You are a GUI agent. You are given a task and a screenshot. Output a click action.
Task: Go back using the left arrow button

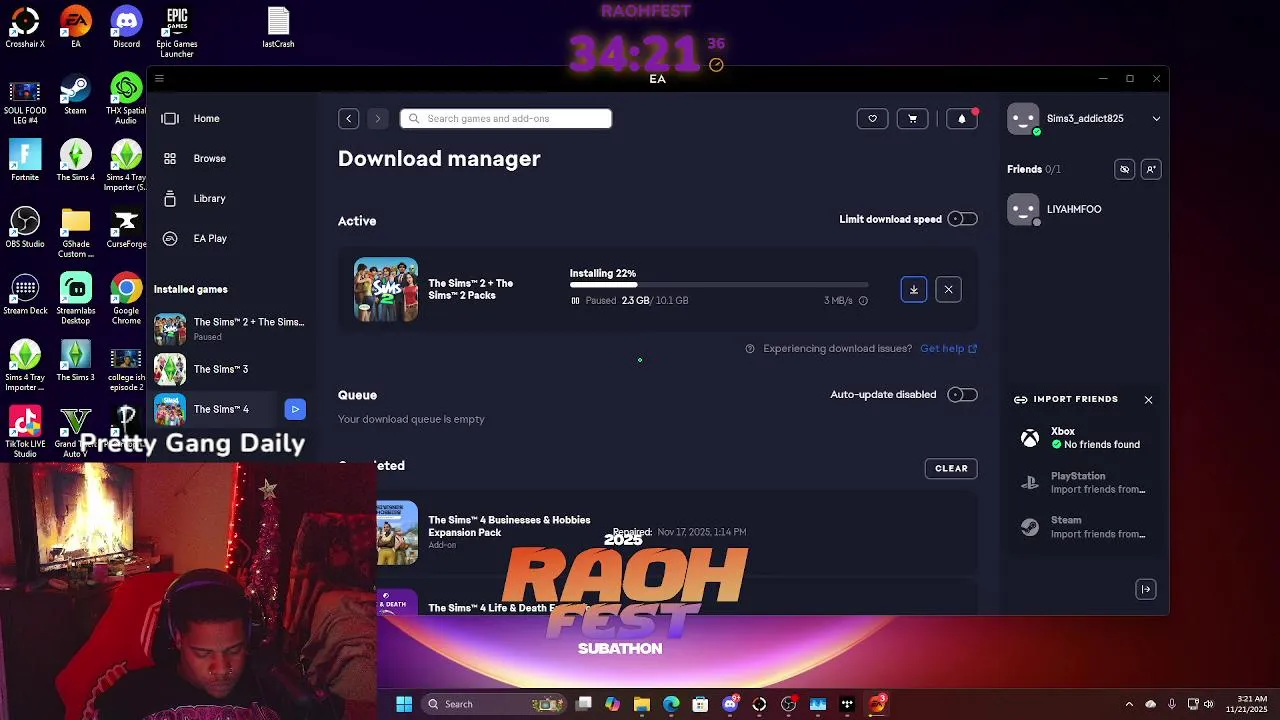tap(348, 119)
